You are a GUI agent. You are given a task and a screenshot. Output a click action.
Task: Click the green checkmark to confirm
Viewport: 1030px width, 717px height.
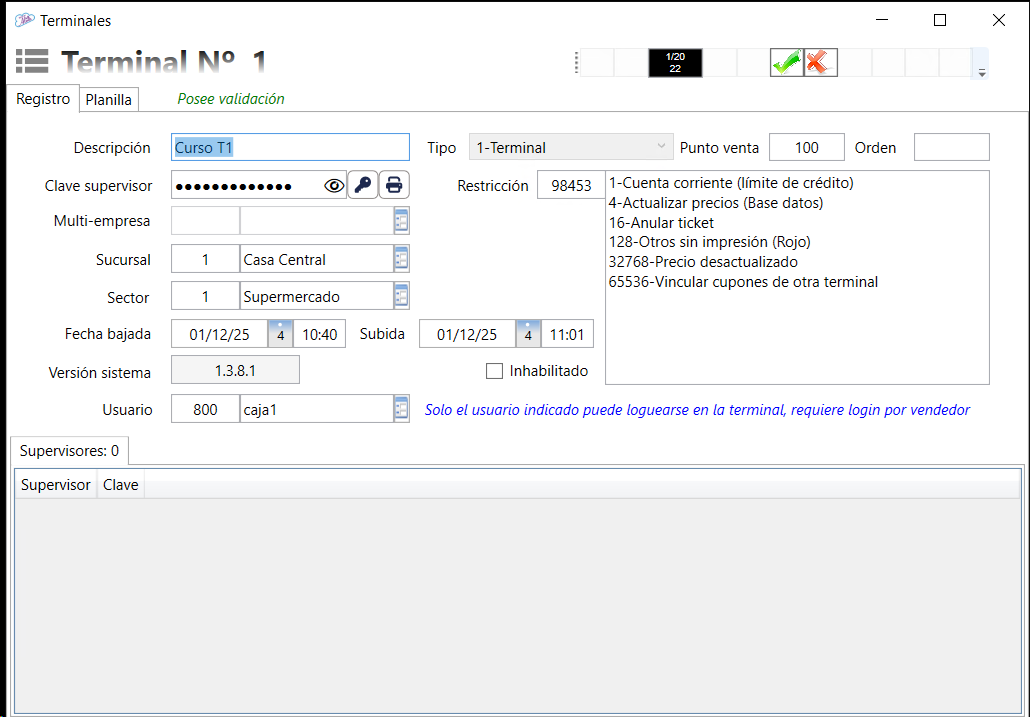(x=786, y=62)
